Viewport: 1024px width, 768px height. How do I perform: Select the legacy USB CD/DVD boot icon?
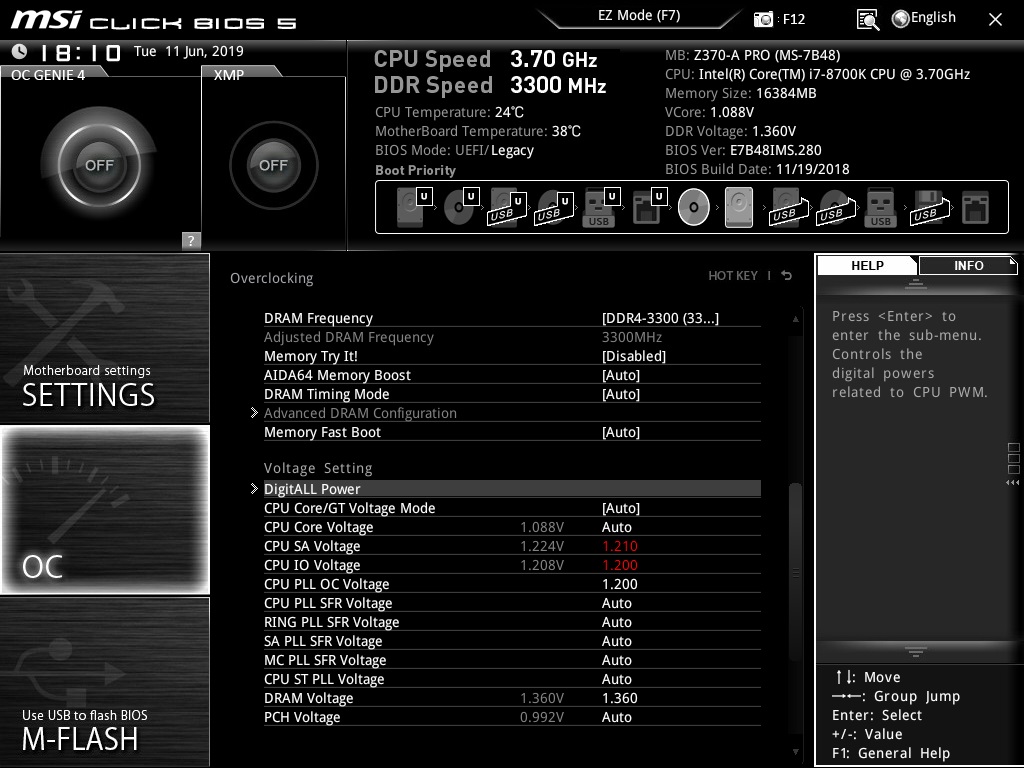pos(835,207)
